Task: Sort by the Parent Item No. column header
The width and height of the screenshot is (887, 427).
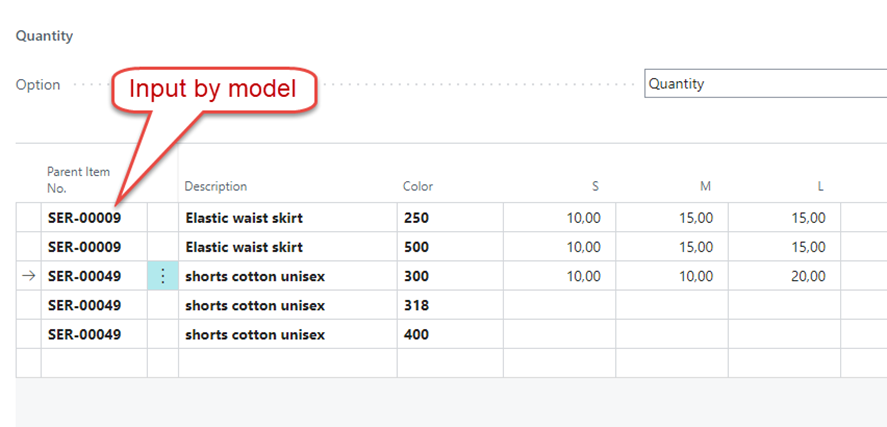Action: coord(78,180)
